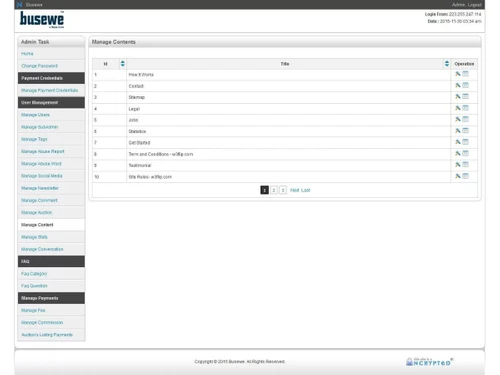The image size is (500, 375).
Task: Click the view icon for Contact row
Action: click(465, 85)
